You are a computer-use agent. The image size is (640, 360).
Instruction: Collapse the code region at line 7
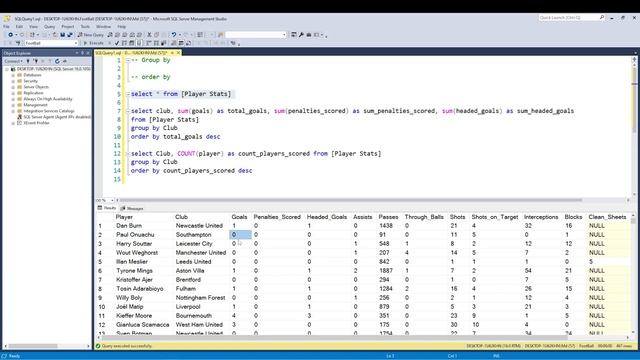coord(128,111)
